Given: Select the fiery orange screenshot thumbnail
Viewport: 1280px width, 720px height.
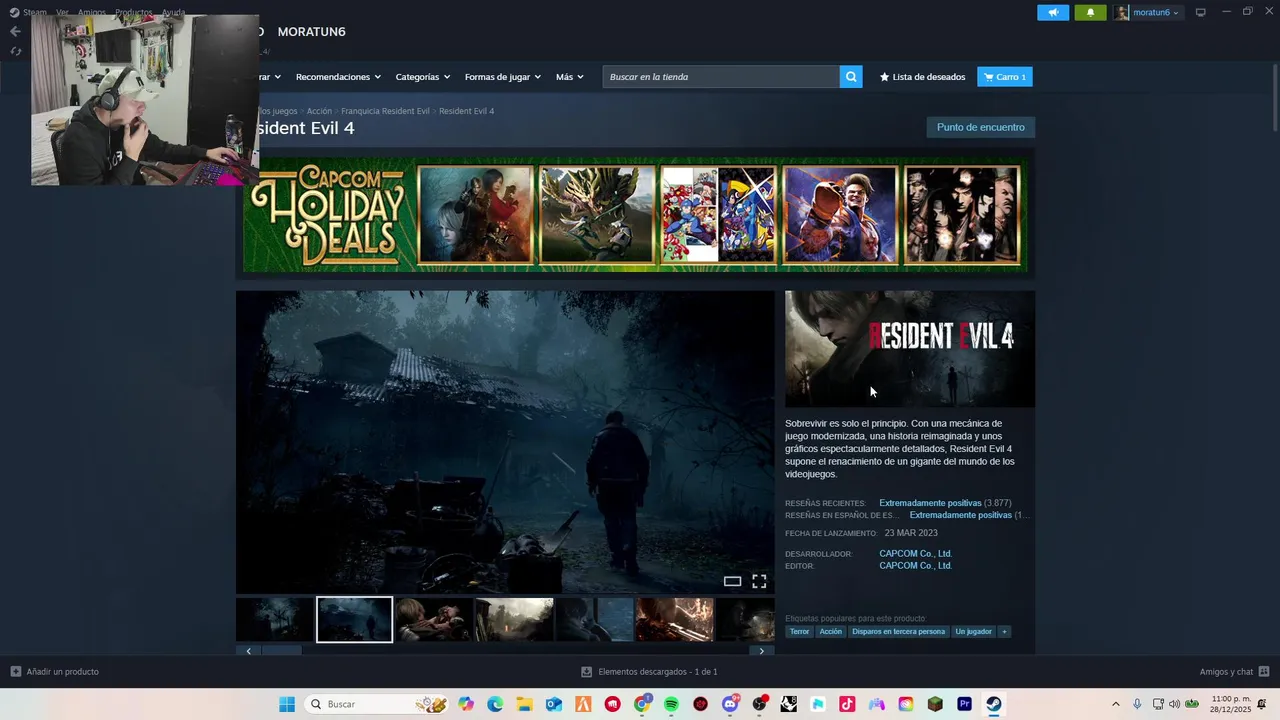Looking at the screenshot, I should pos(674,620).
